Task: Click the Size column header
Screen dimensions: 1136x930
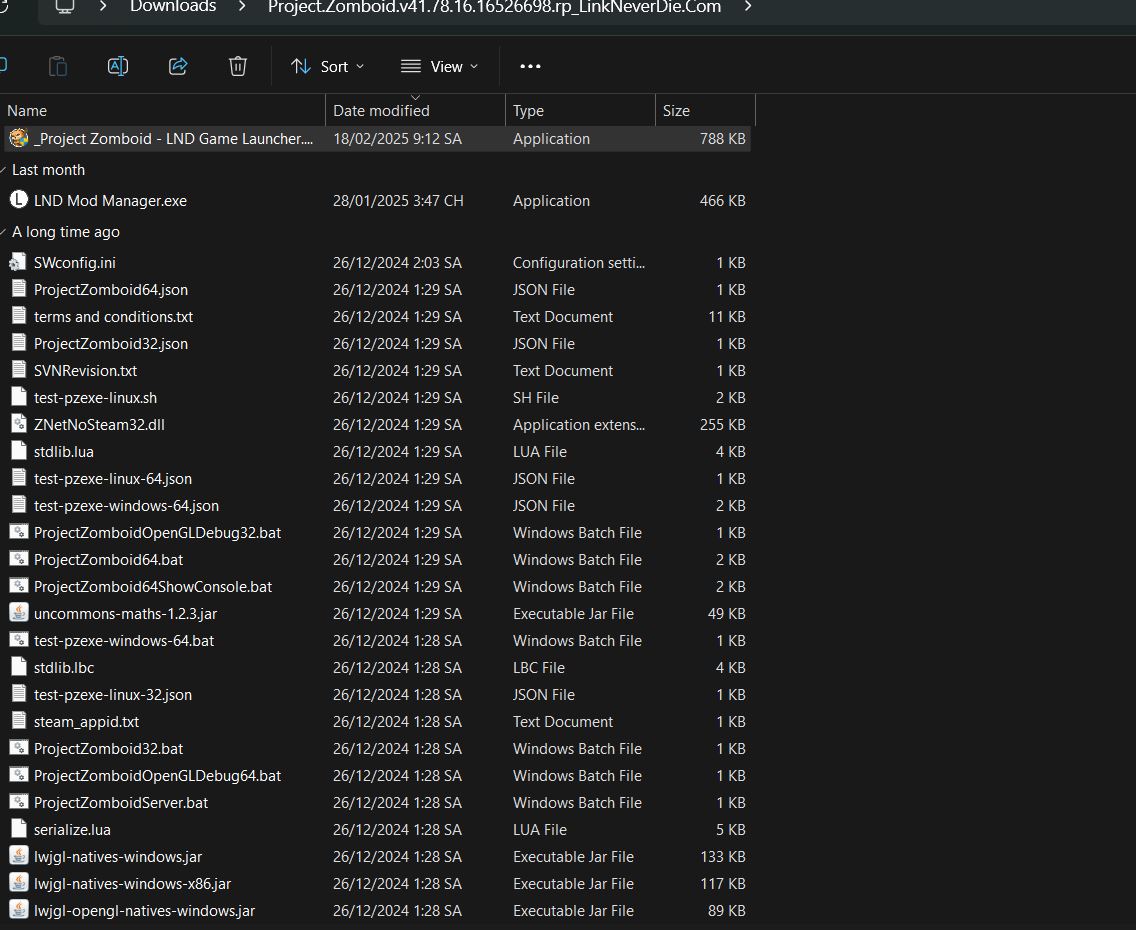Action: click(x=676, y=111)
